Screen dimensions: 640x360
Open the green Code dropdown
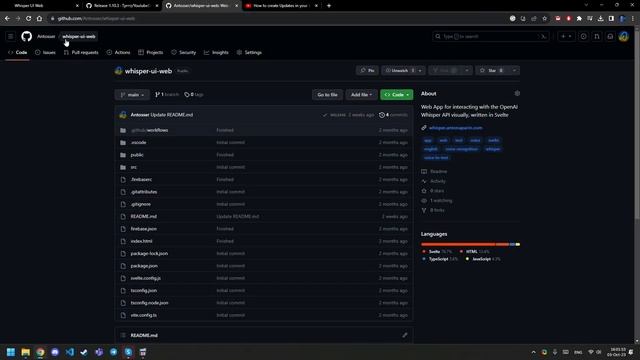tap(396, 95)
